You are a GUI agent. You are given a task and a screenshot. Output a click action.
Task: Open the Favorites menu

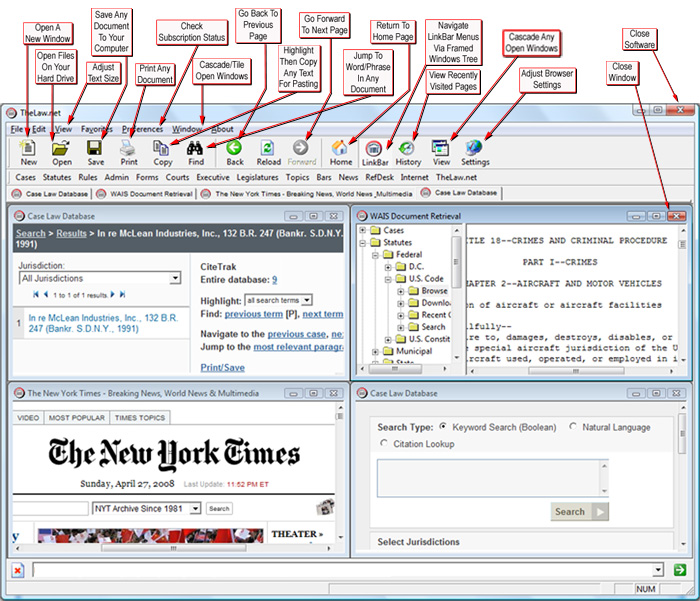96,129
